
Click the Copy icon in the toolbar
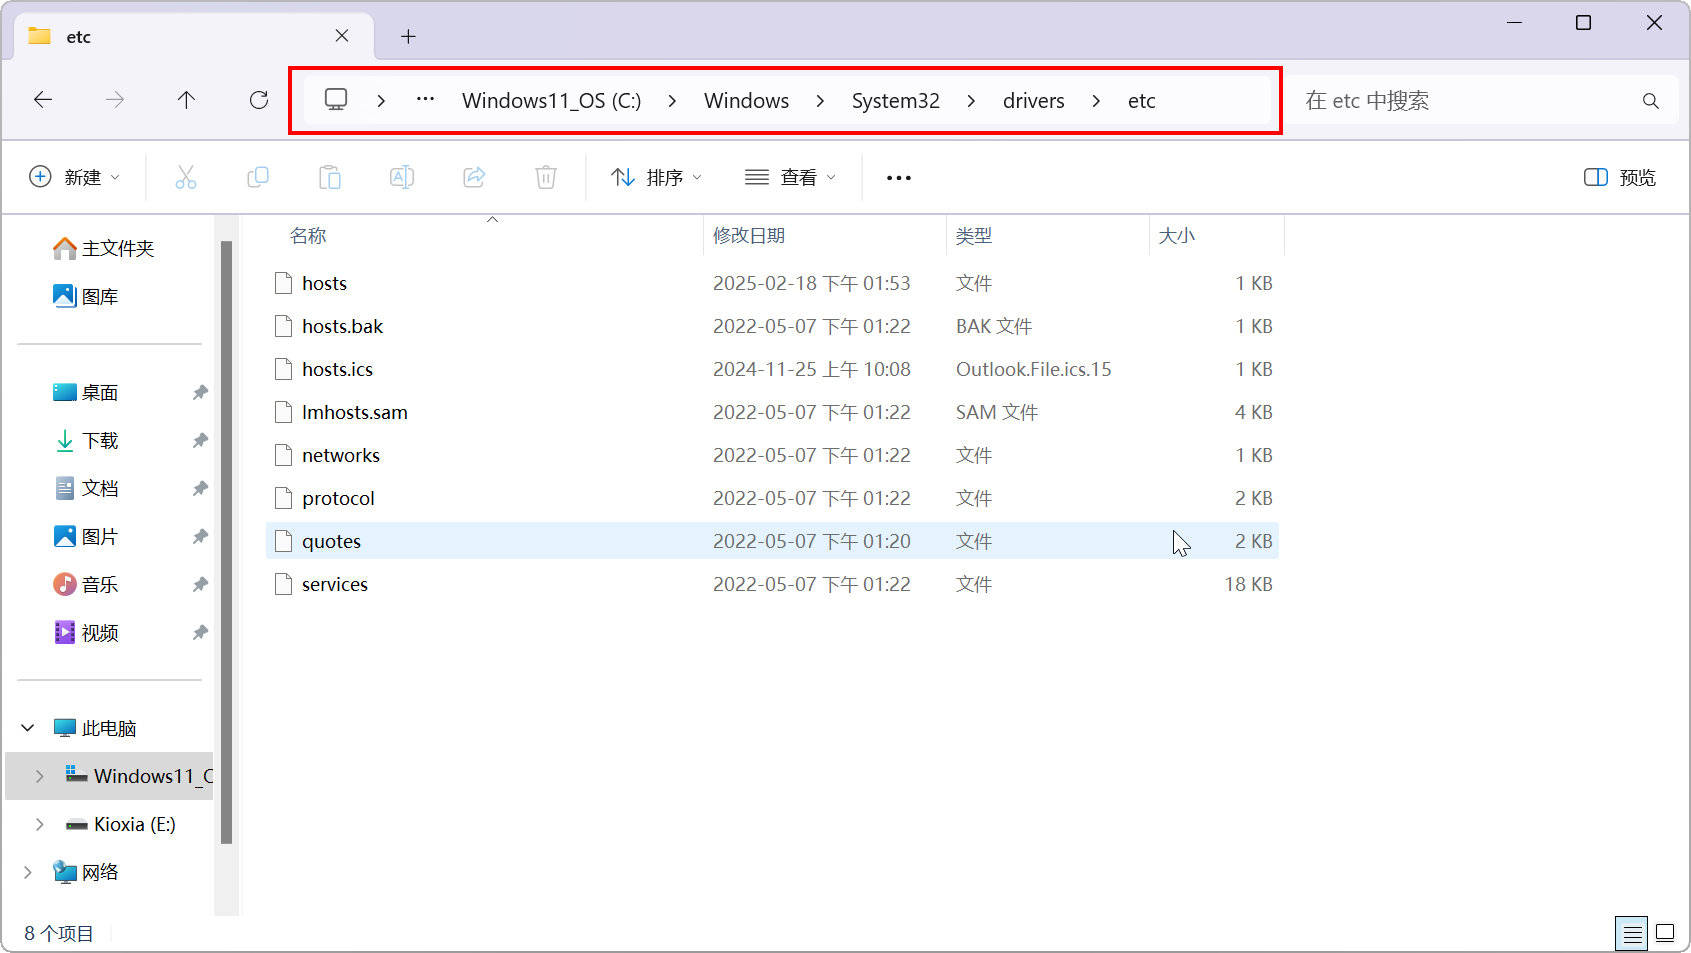pos(258,177)
